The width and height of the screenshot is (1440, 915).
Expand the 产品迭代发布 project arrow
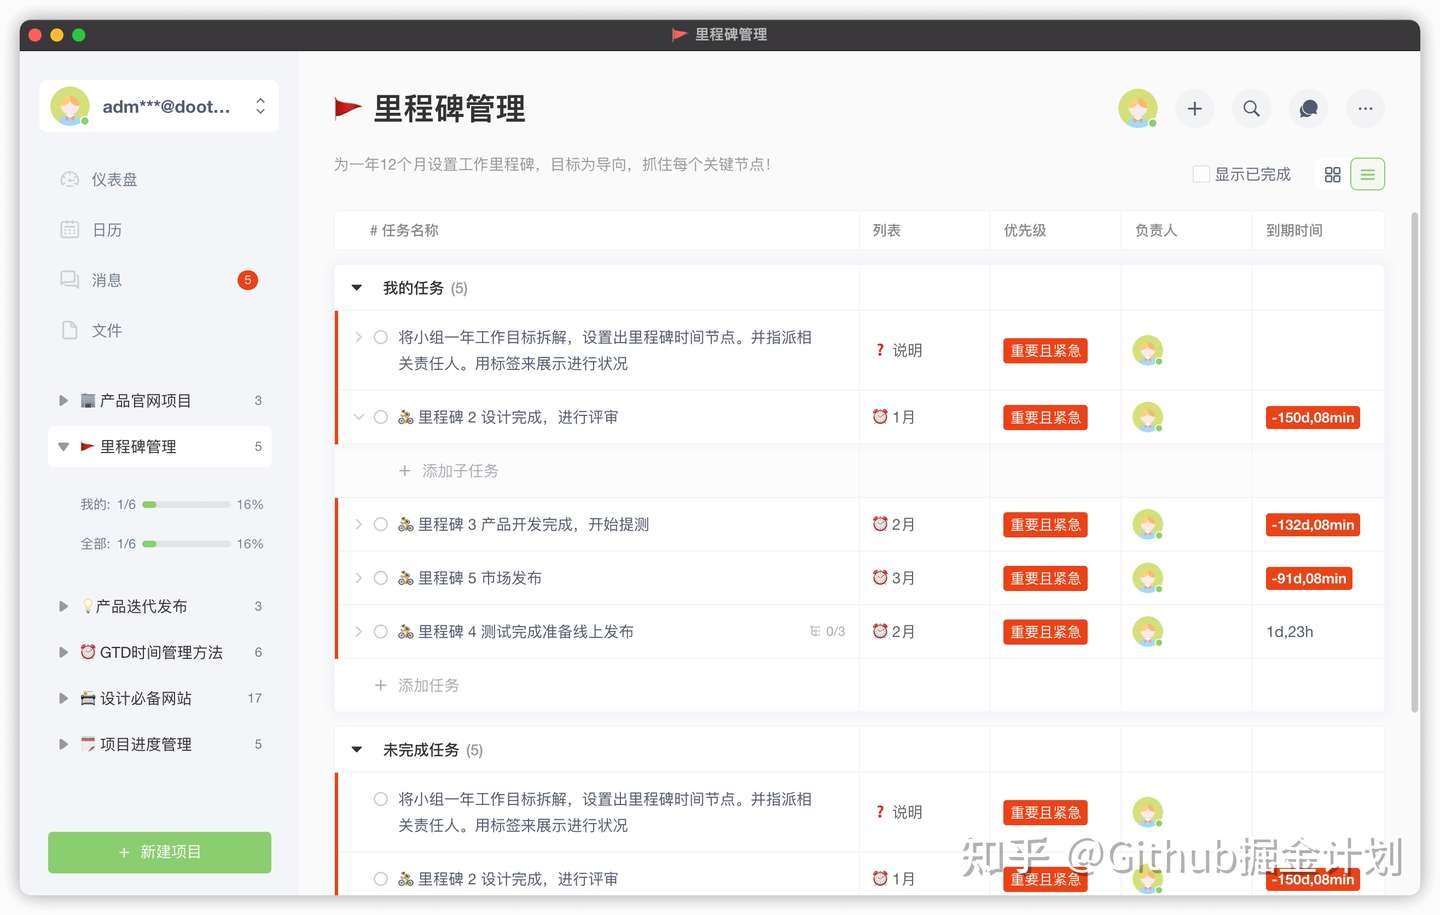[x=63, y=607]
